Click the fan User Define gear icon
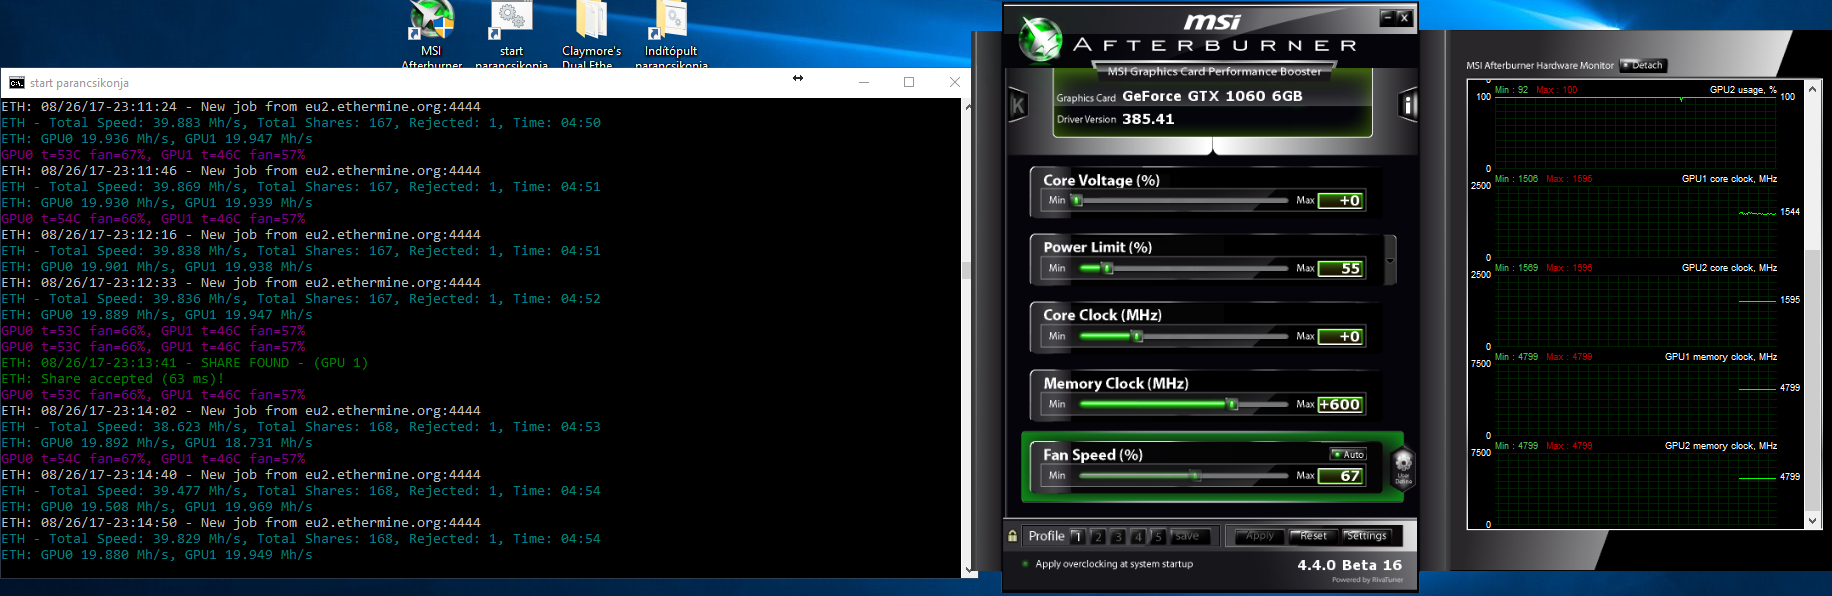1832x596 pixels. click(1403, 467)
